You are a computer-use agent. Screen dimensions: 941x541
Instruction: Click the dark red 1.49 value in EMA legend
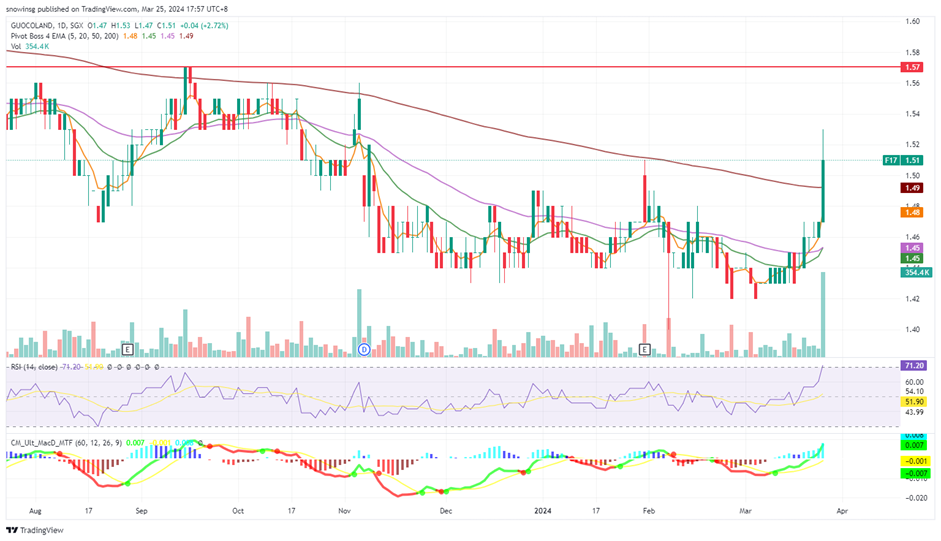click(x=186, y=36)
